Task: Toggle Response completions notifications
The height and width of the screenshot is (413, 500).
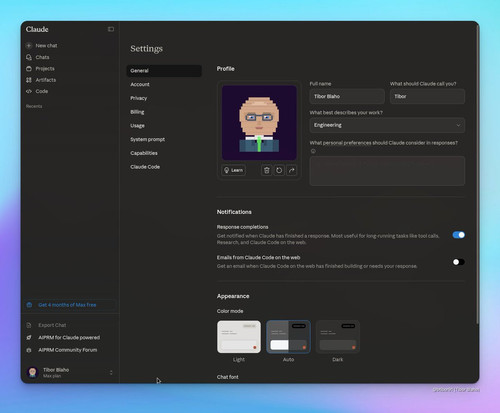Action: (x=459, y=235)
